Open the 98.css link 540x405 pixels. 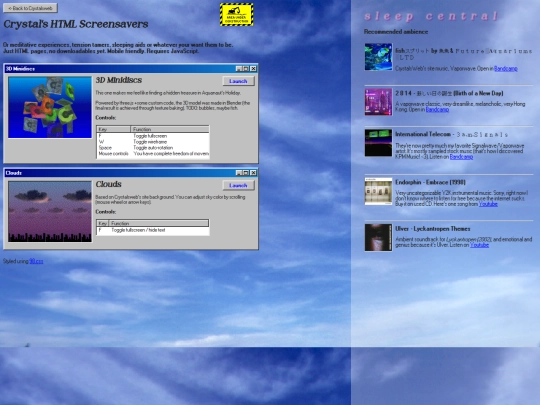tap(36, 261)
